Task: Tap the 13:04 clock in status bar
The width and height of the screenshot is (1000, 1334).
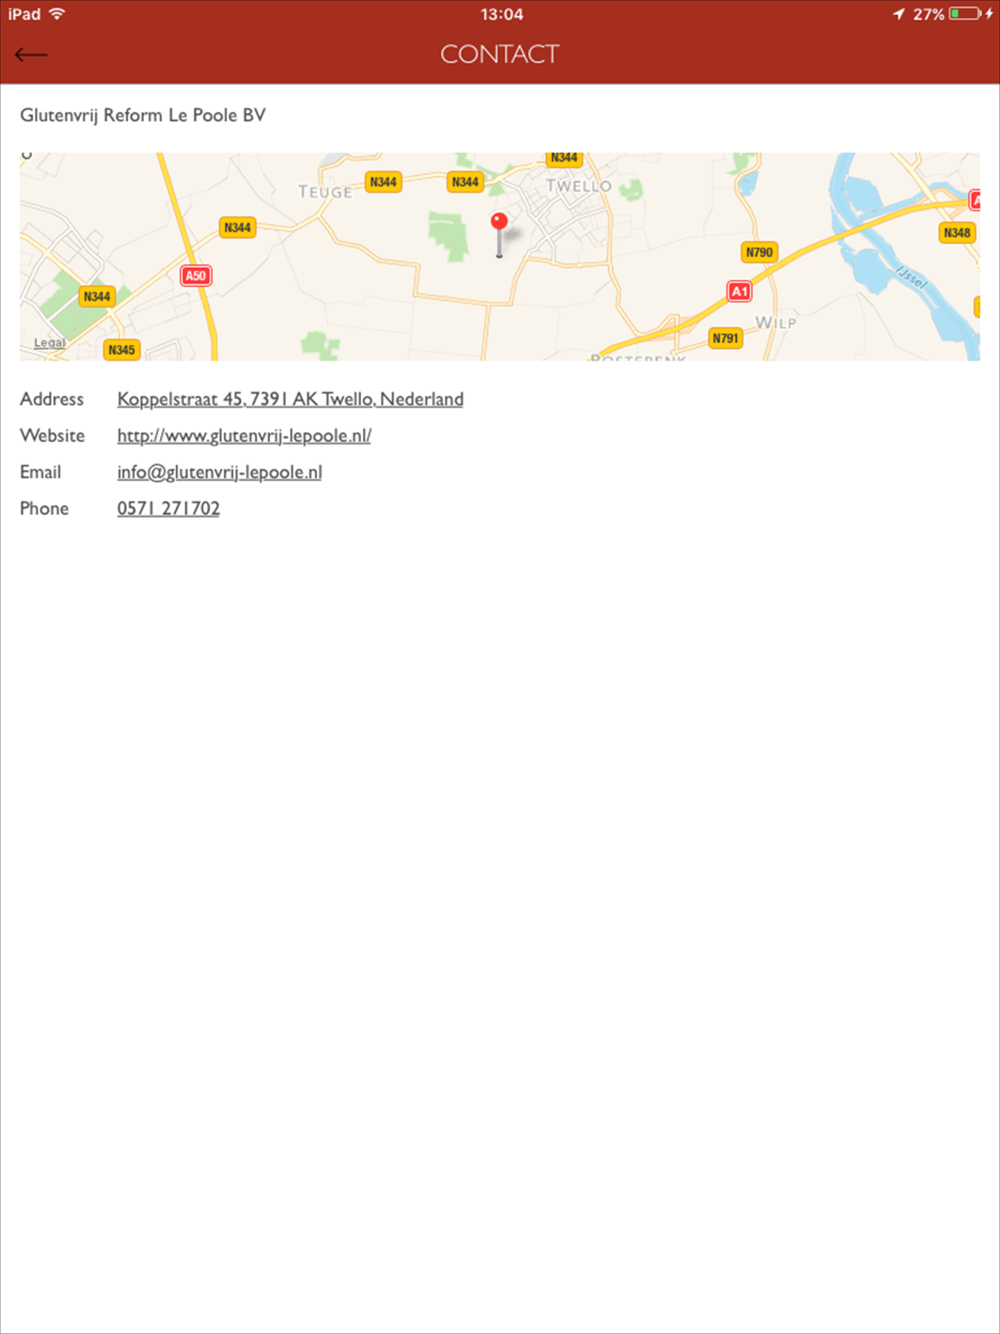Action: point(501,14)
